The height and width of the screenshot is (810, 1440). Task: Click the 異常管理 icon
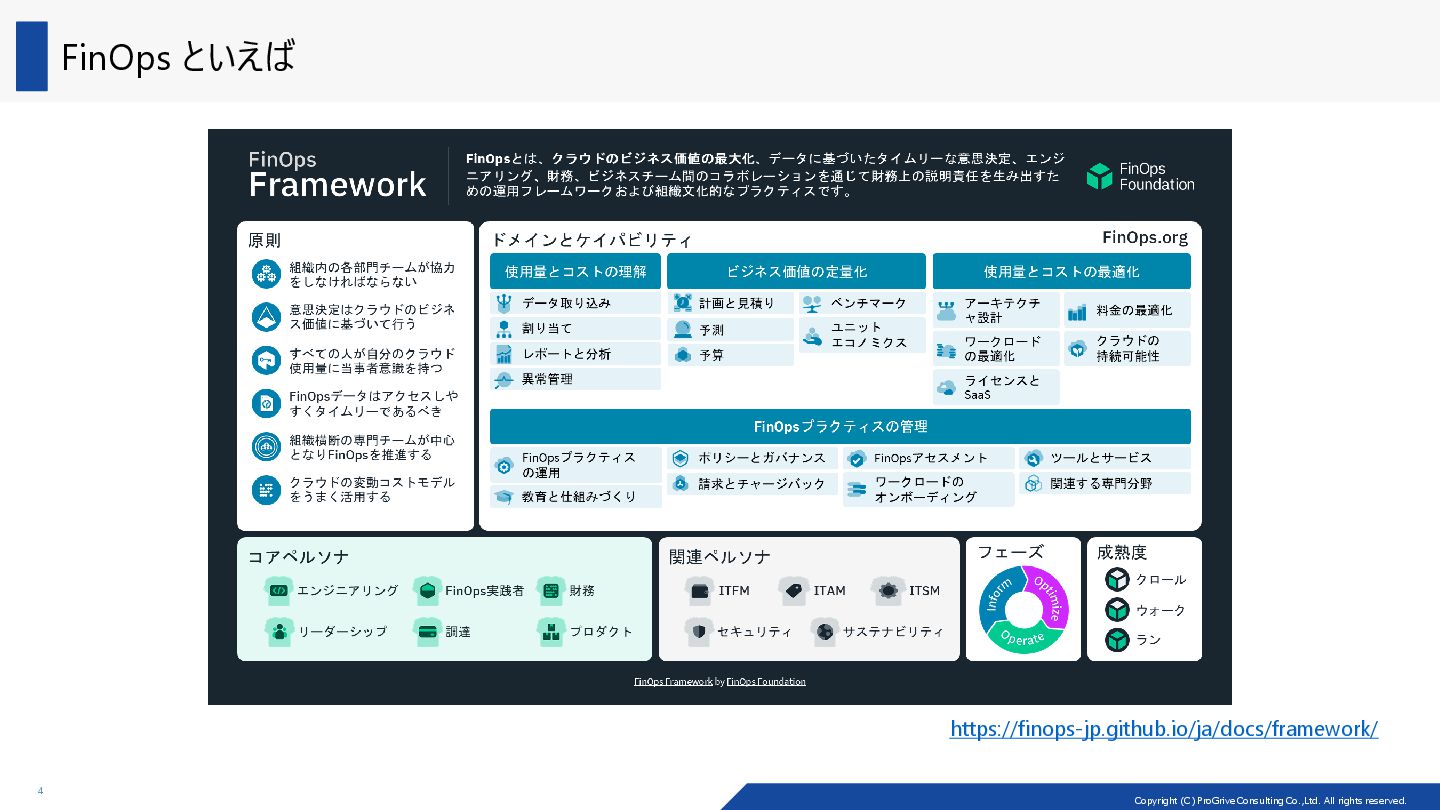504,380
